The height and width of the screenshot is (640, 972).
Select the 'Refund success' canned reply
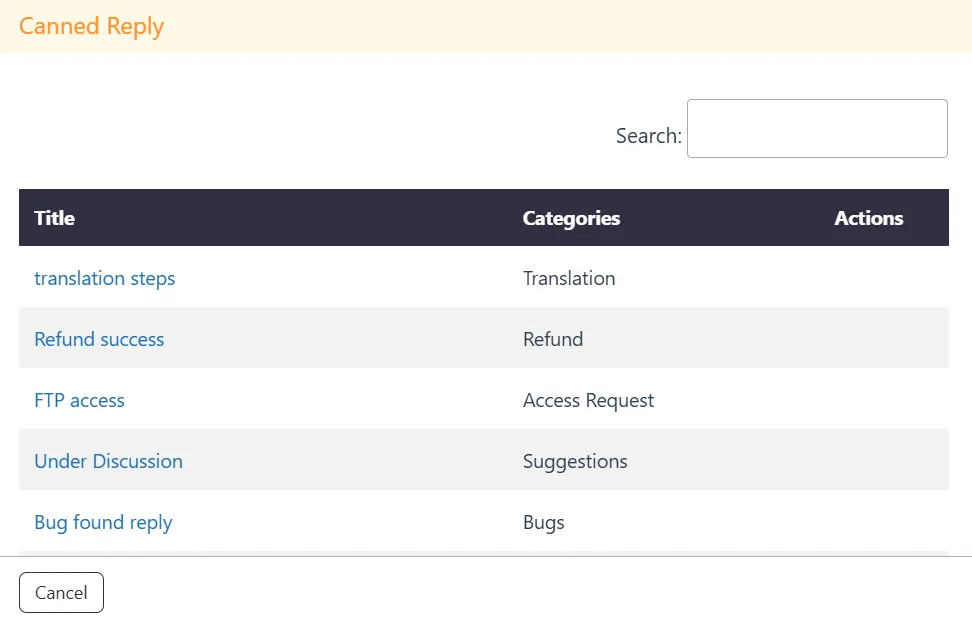[99, 339]
